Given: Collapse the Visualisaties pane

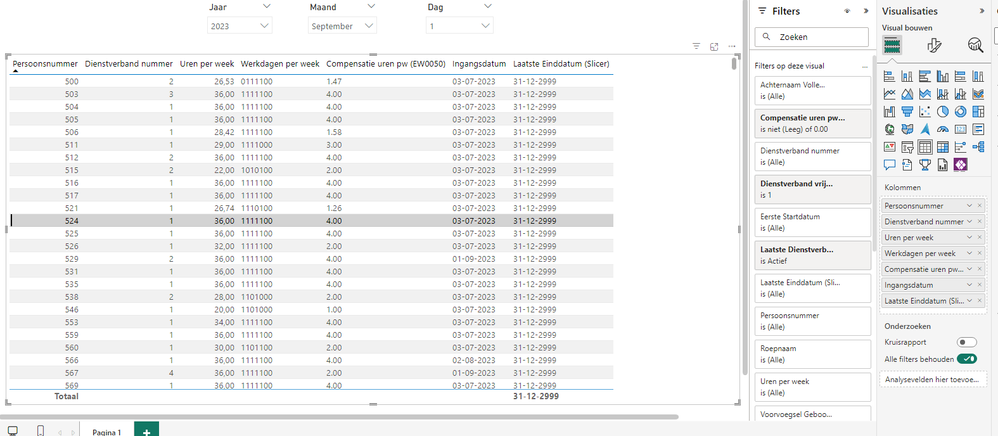Looking at the screenshot, I should pos(981,11).
